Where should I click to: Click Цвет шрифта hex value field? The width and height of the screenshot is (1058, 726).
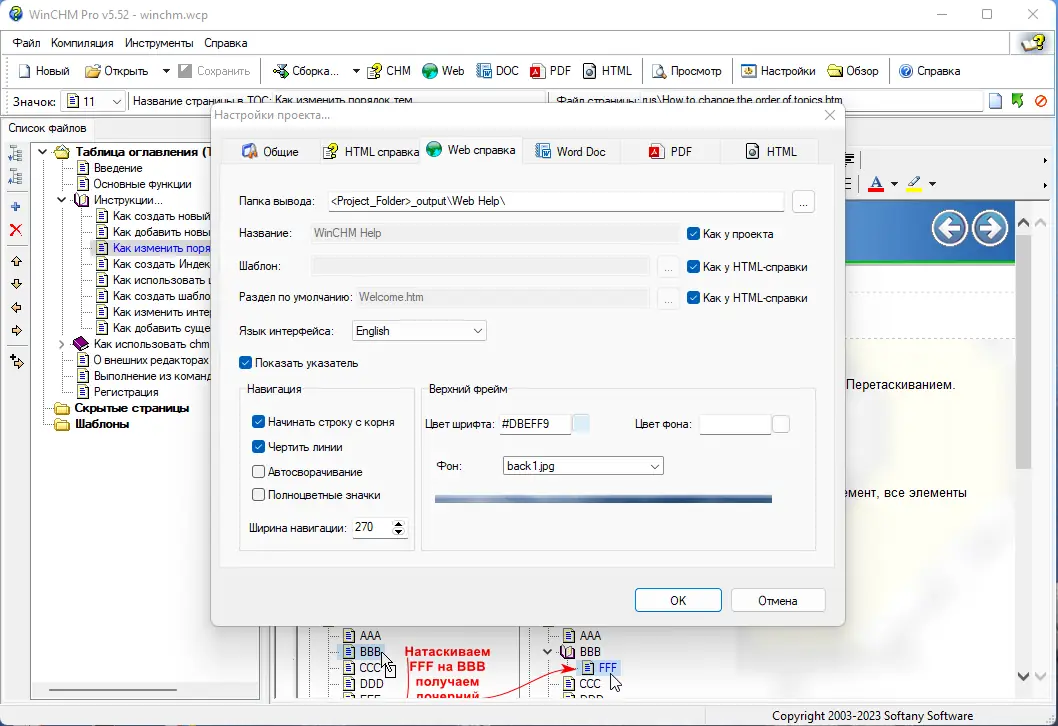click(x=535, y=424)
